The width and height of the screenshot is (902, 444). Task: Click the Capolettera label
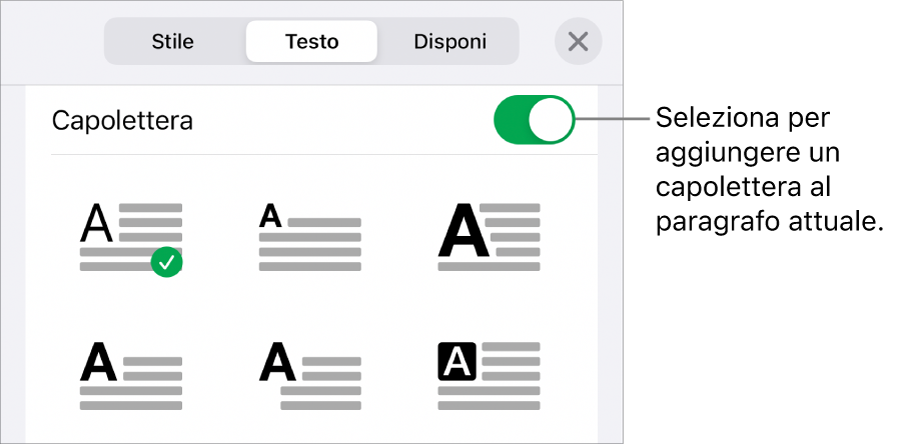122,121
